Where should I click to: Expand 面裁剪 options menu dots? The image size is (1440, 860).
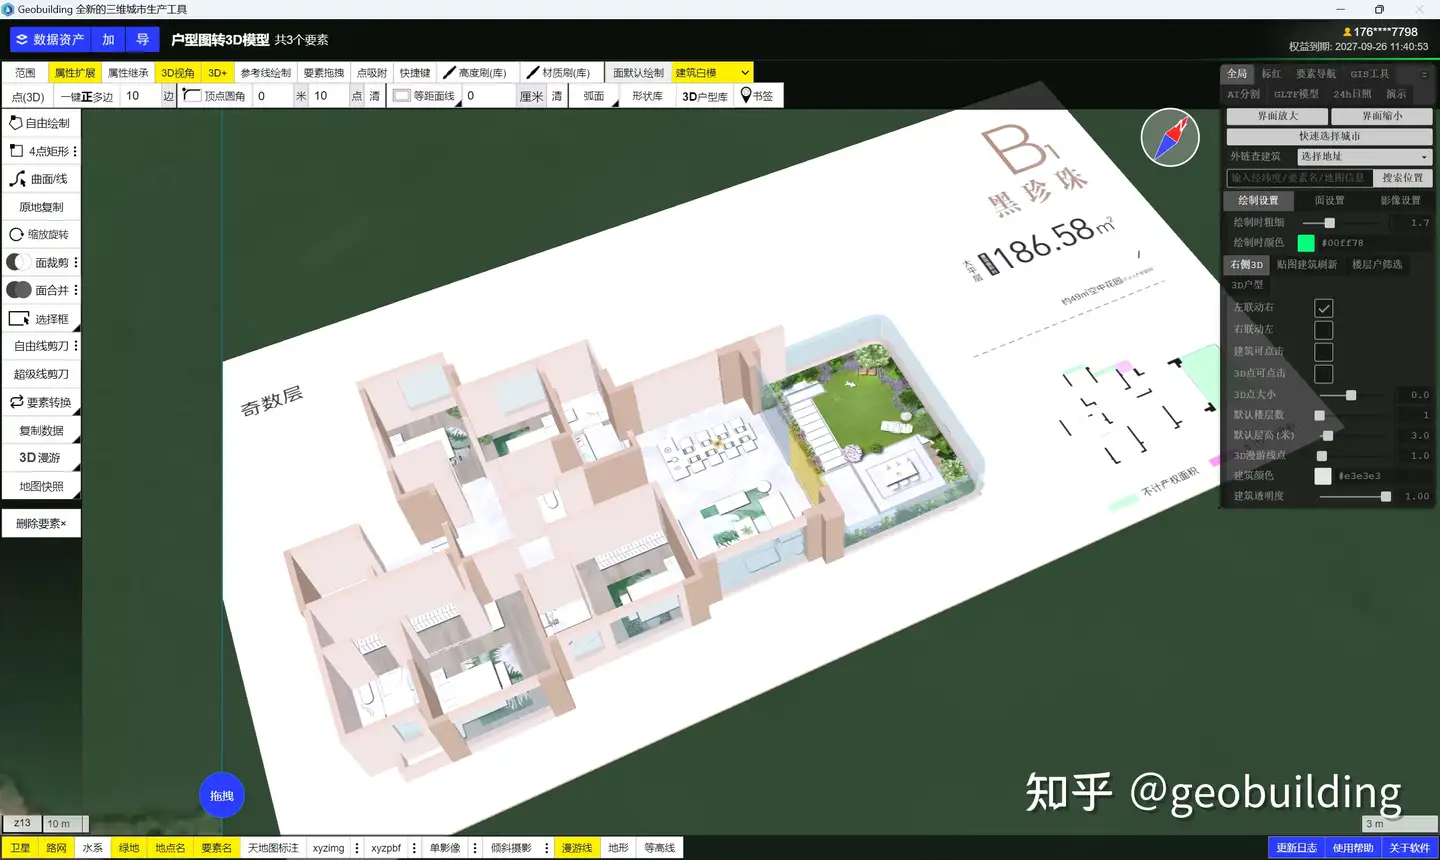pos(76,263)
